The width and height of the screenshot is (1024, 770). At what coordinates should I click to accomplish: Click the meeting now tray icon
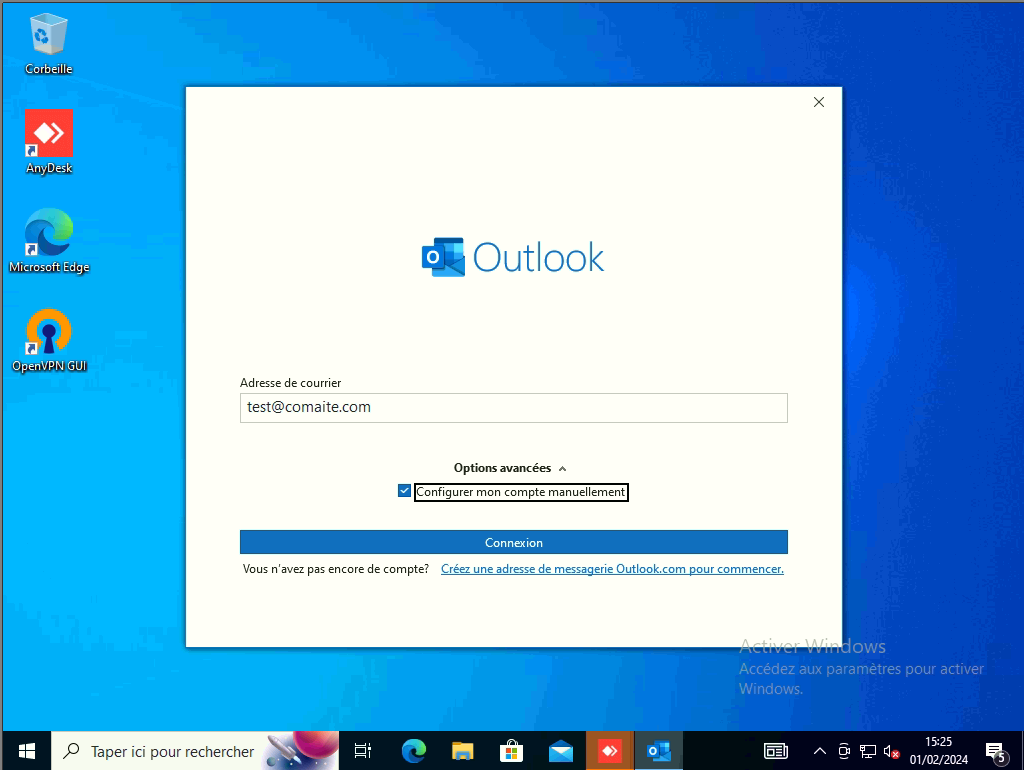(844, 752)
